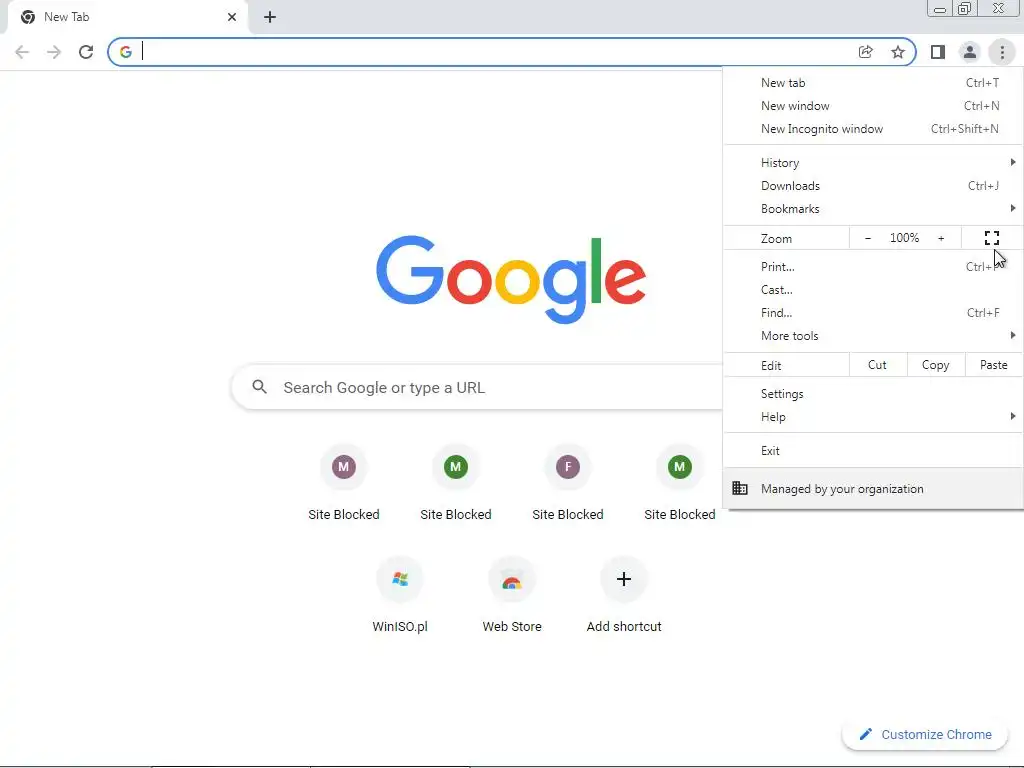Viewport: 1024px width, 768px height.
Task: Open the F Site Blocked shortcut
Action: tap(568, 483)
